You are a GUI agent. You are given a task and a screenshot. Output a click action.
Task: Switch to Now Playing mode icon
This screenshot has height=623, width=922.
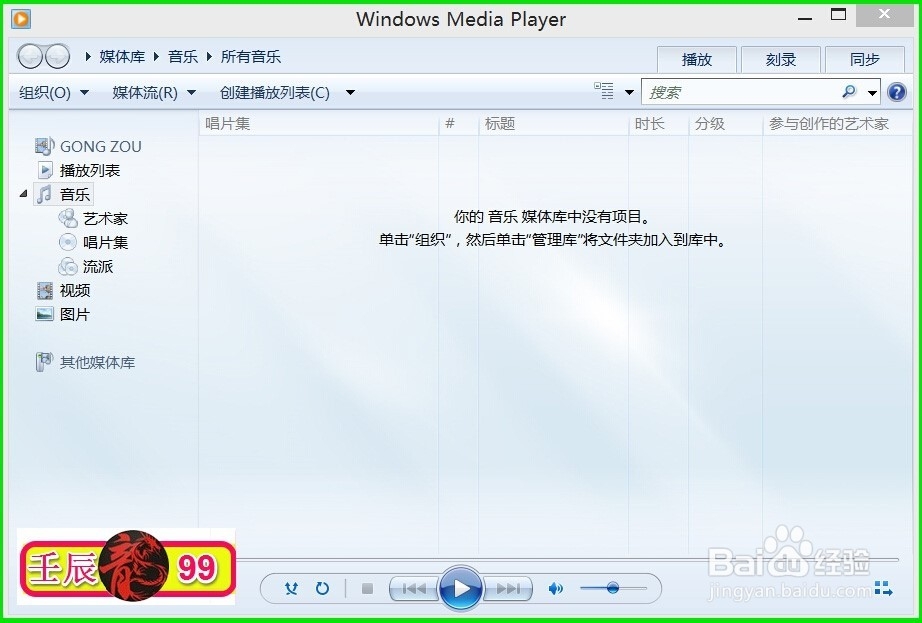[x=883, y=588]
